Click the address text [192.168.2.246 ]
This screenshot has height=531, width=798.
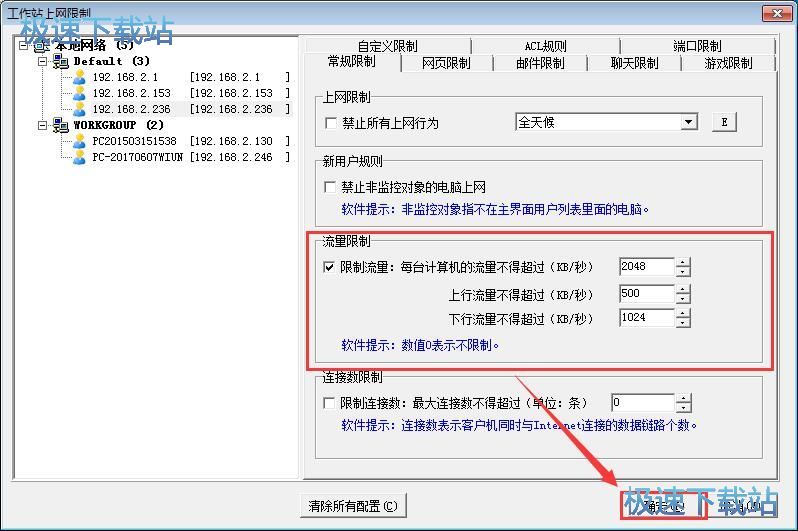(240, 157)
